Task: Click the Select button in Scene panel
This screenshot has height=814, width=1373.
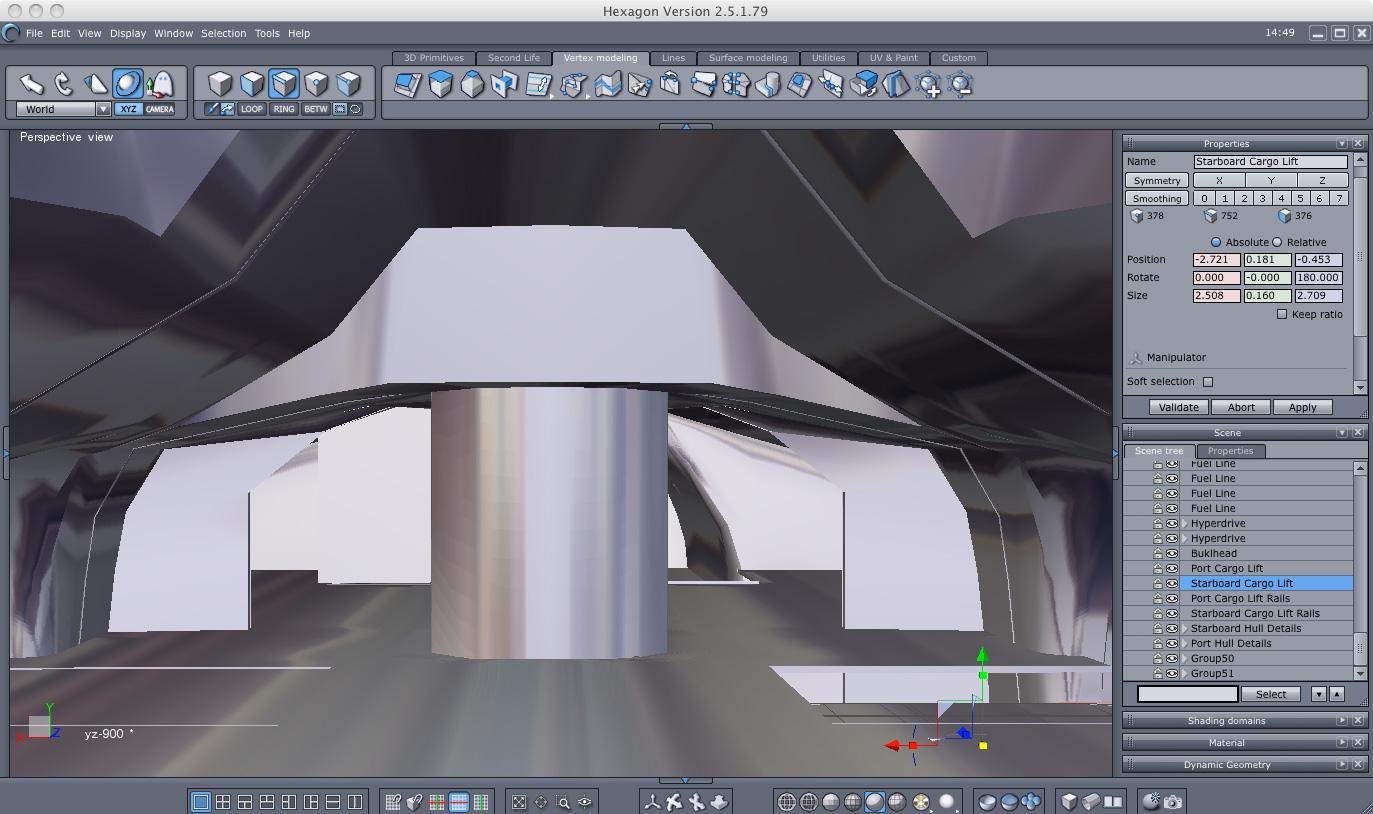Action: point(1270,694)
